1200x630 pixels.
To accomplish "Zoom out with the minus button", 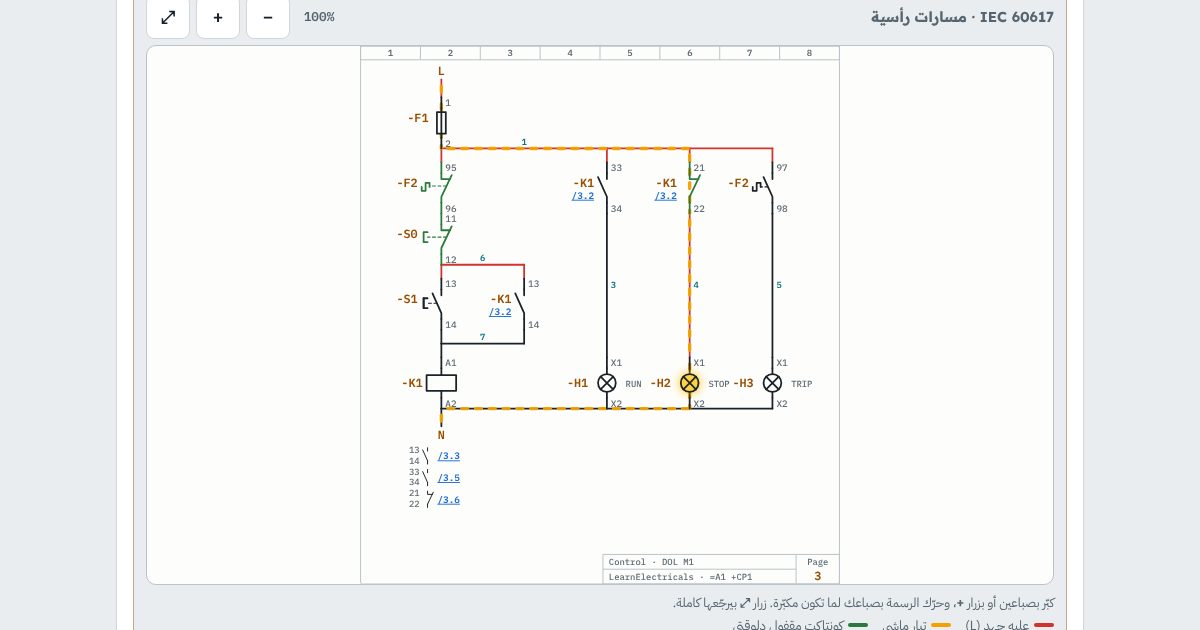I will pos(268,17).
